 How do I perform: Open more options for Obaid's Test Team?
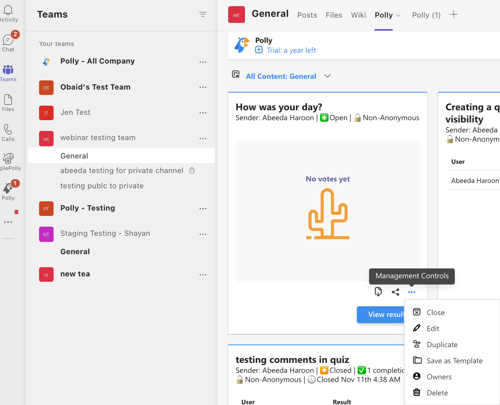click(203, 87)
